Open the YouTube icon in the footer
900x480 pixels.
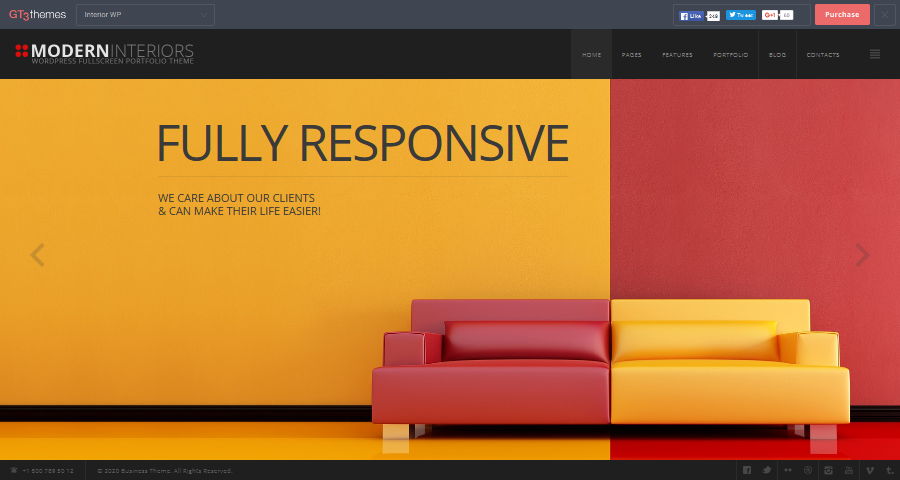point(849,470)
